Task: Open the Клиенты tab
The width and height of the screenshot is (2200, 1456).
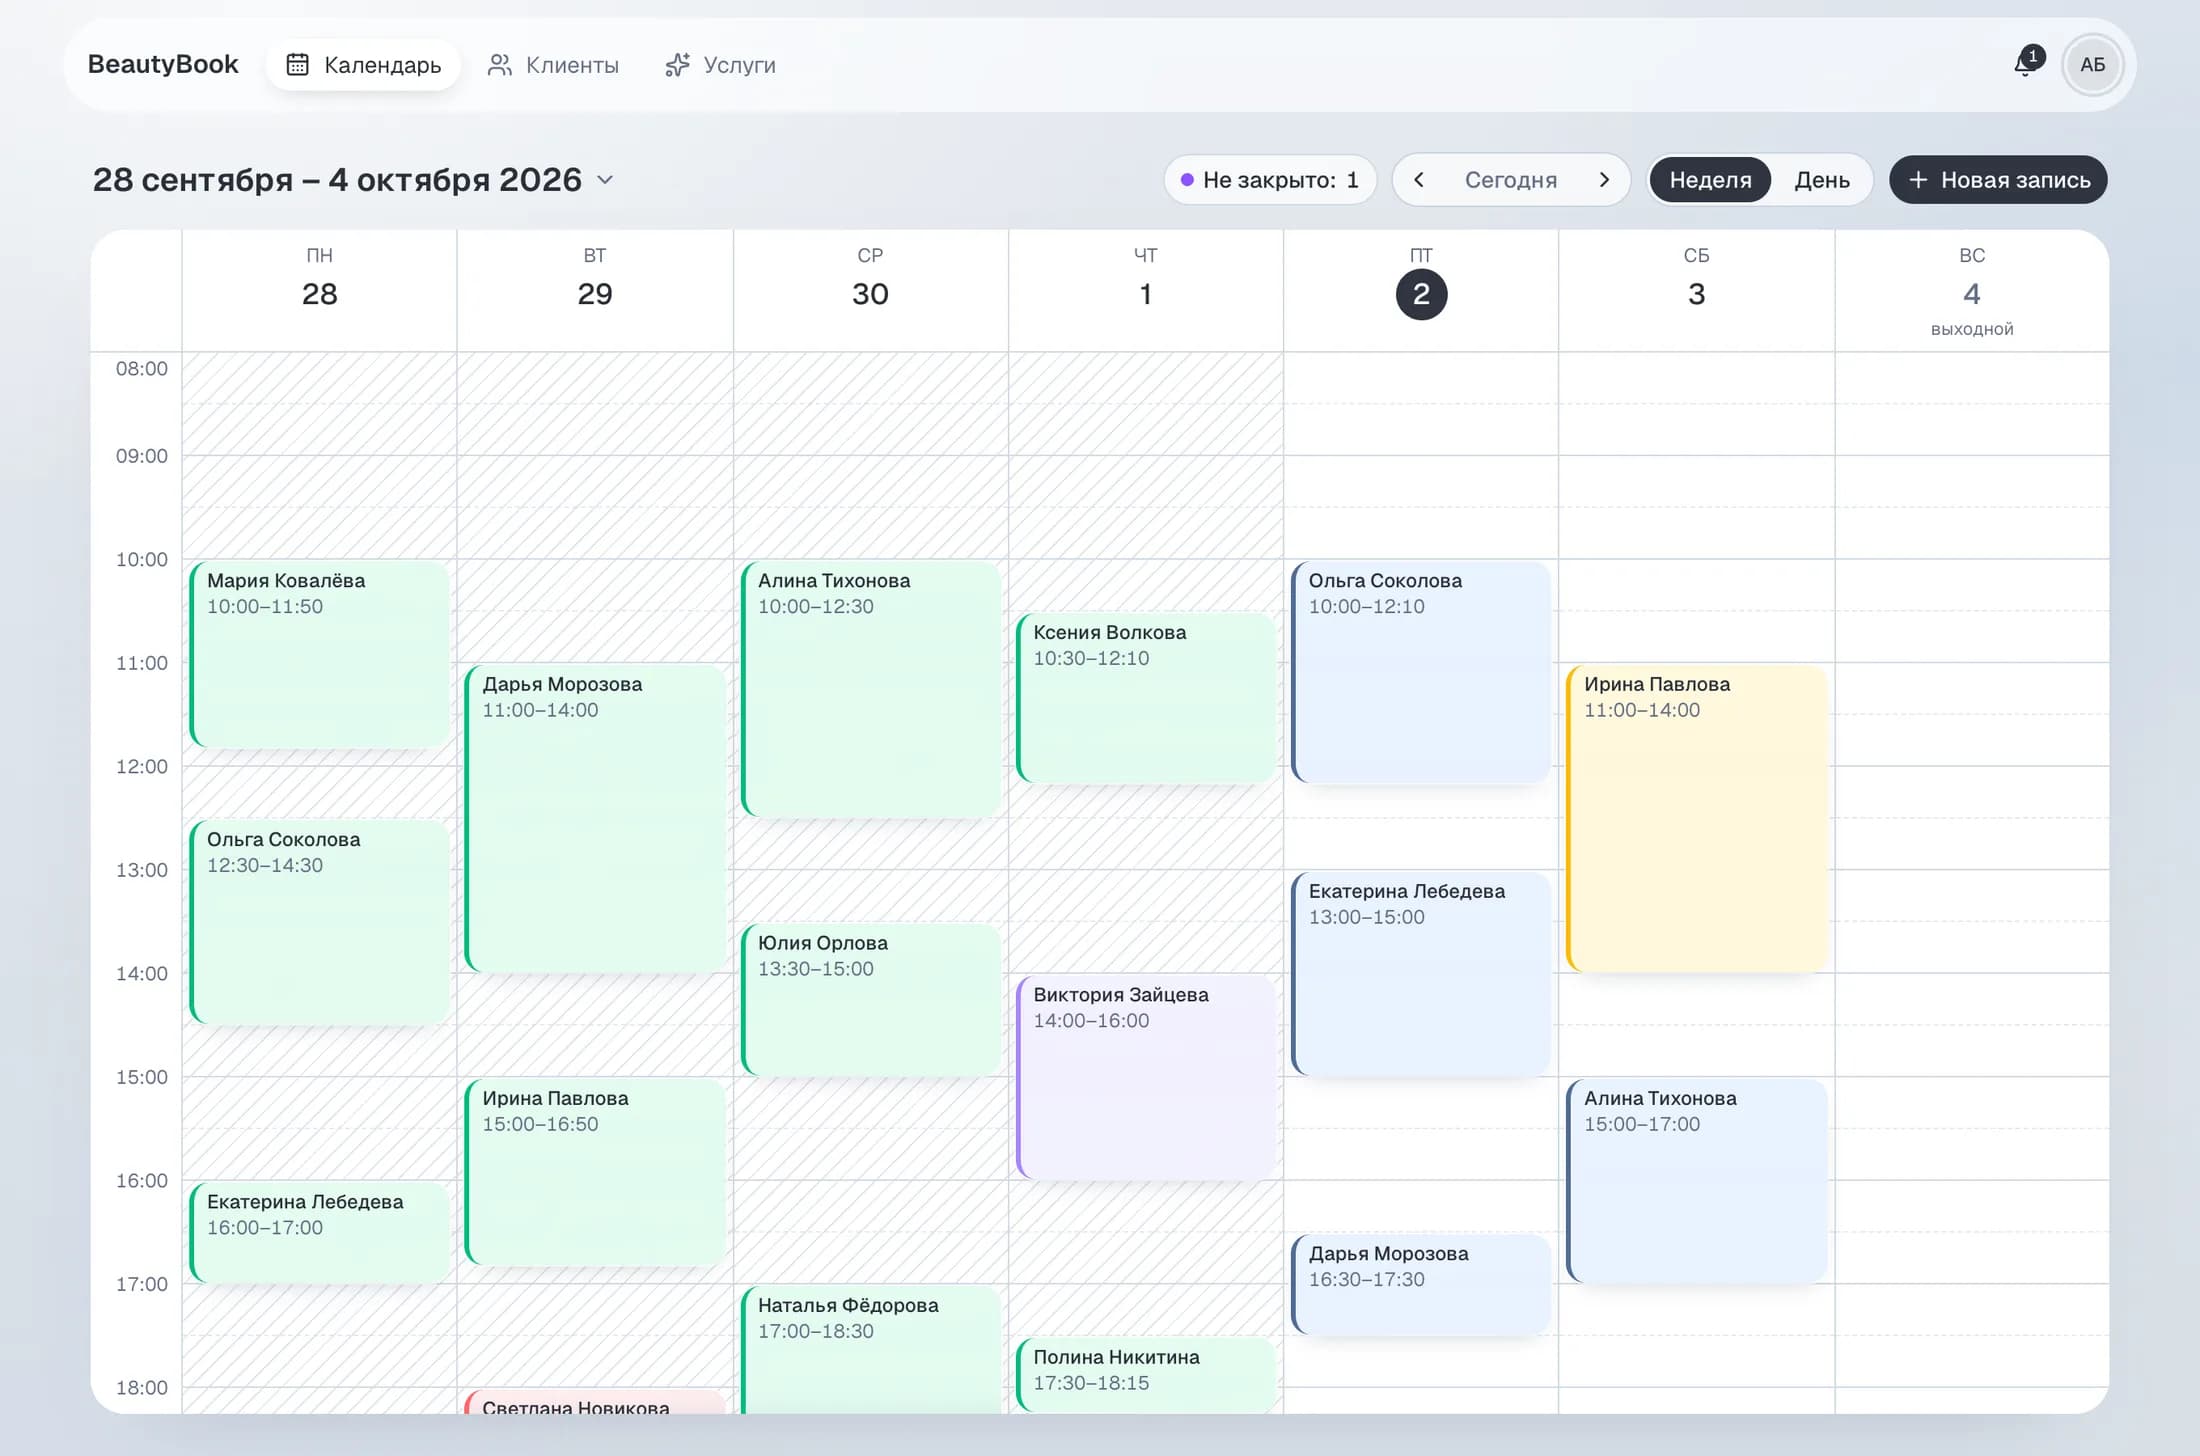Action: [x=553, y=65]
